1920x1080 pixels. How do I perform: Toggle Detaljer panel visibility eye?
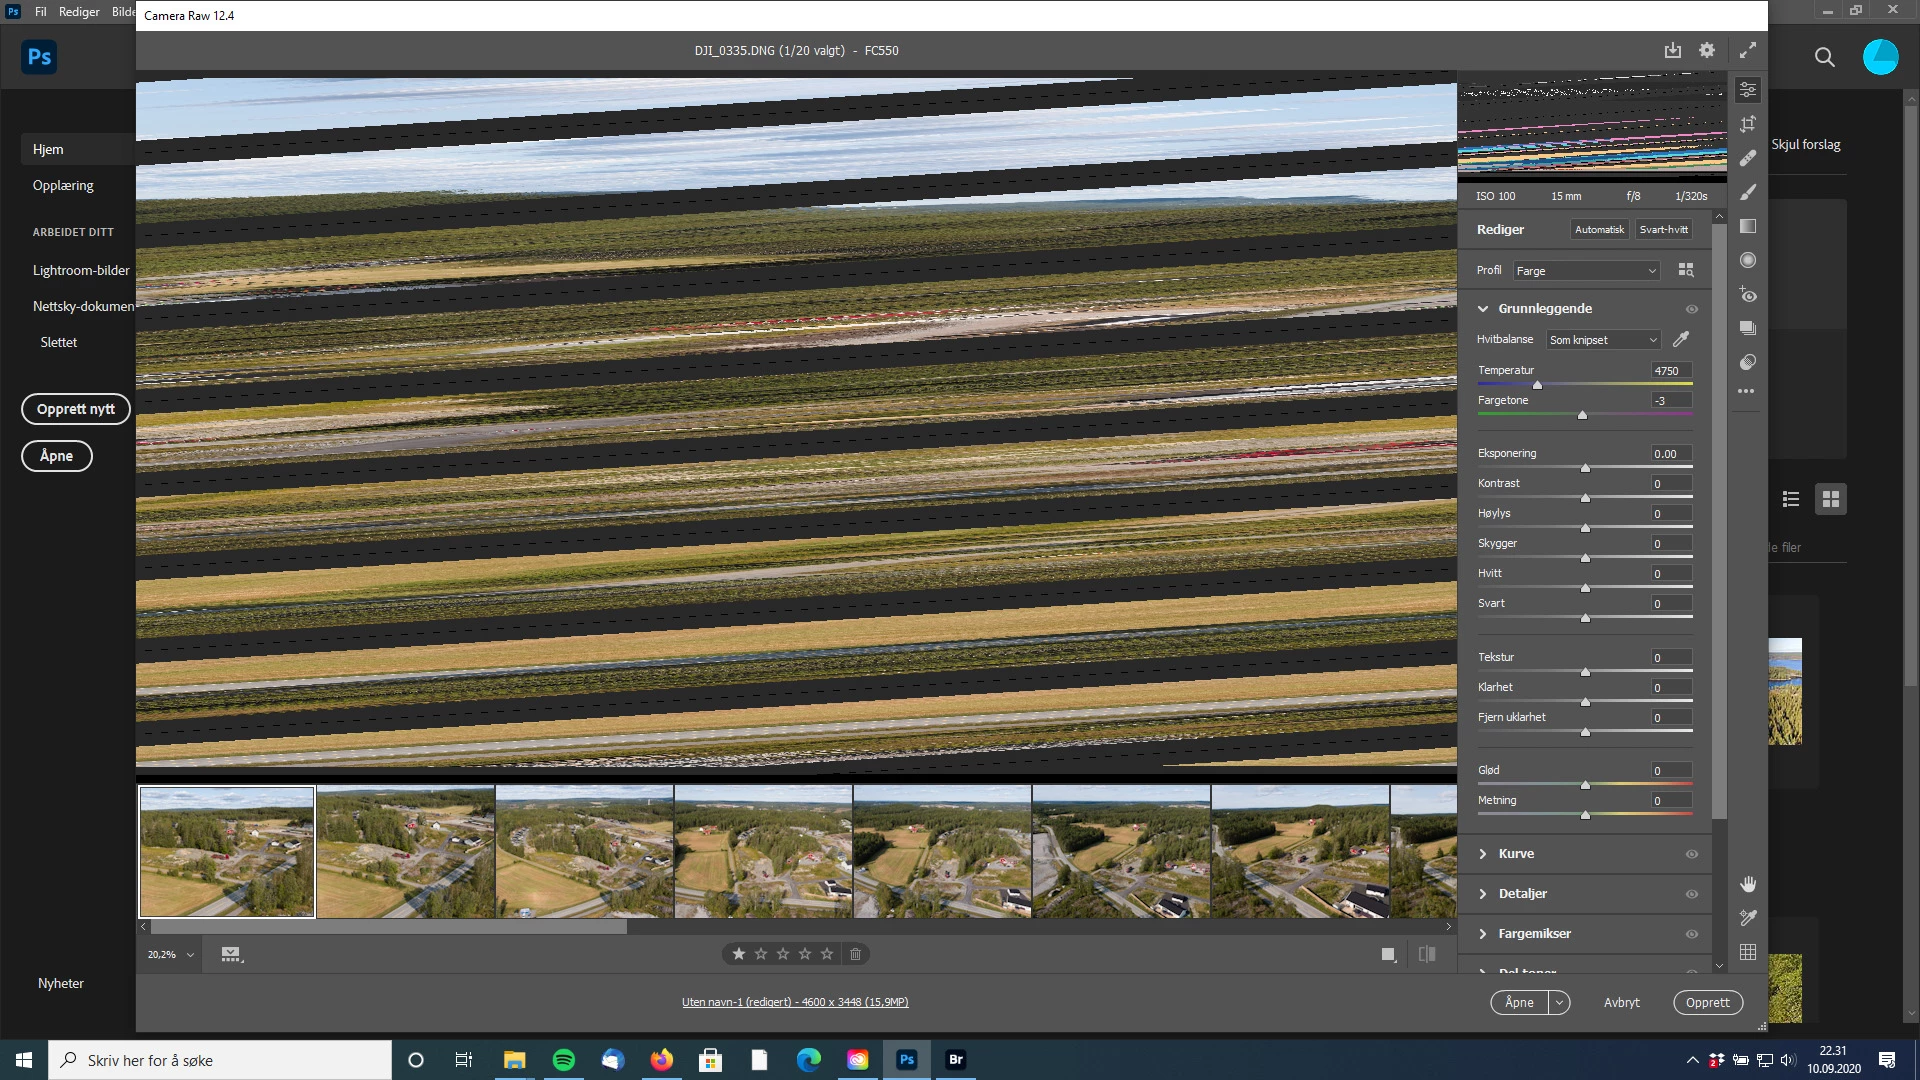(x=1692, y=894)
